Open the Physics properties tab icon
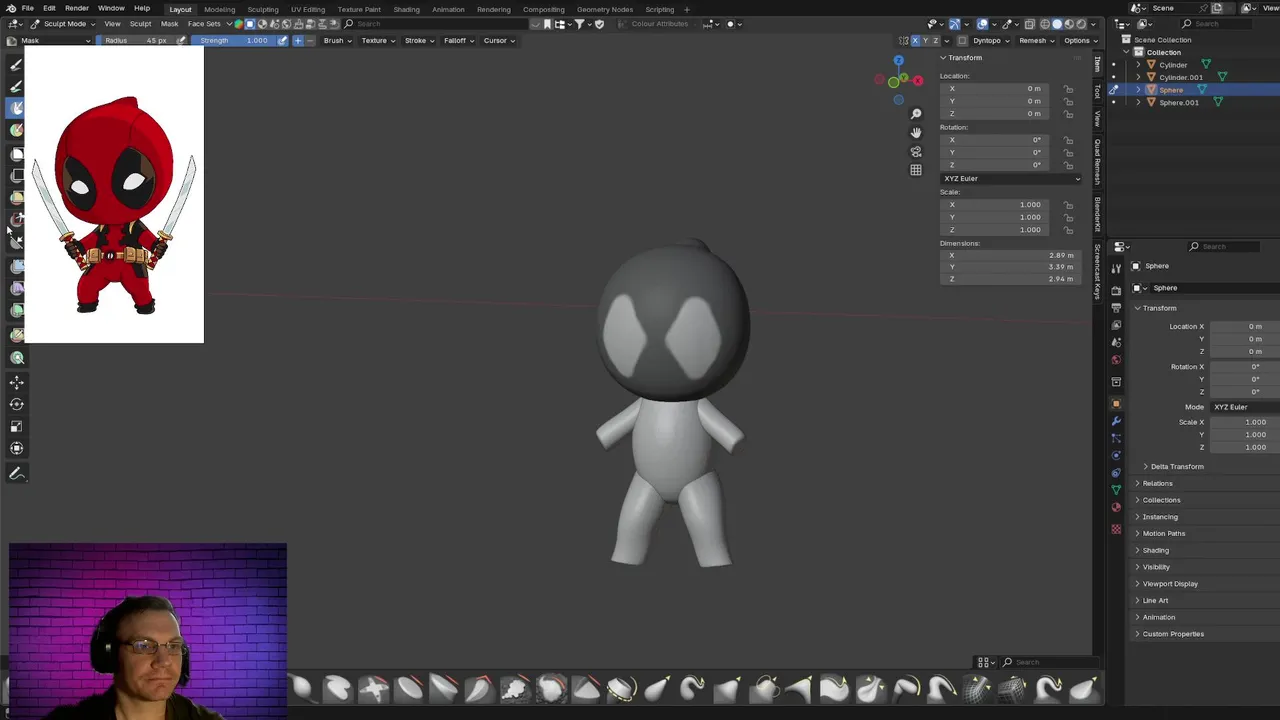This screenshot has width=1280, height=720. (1116, 455)
